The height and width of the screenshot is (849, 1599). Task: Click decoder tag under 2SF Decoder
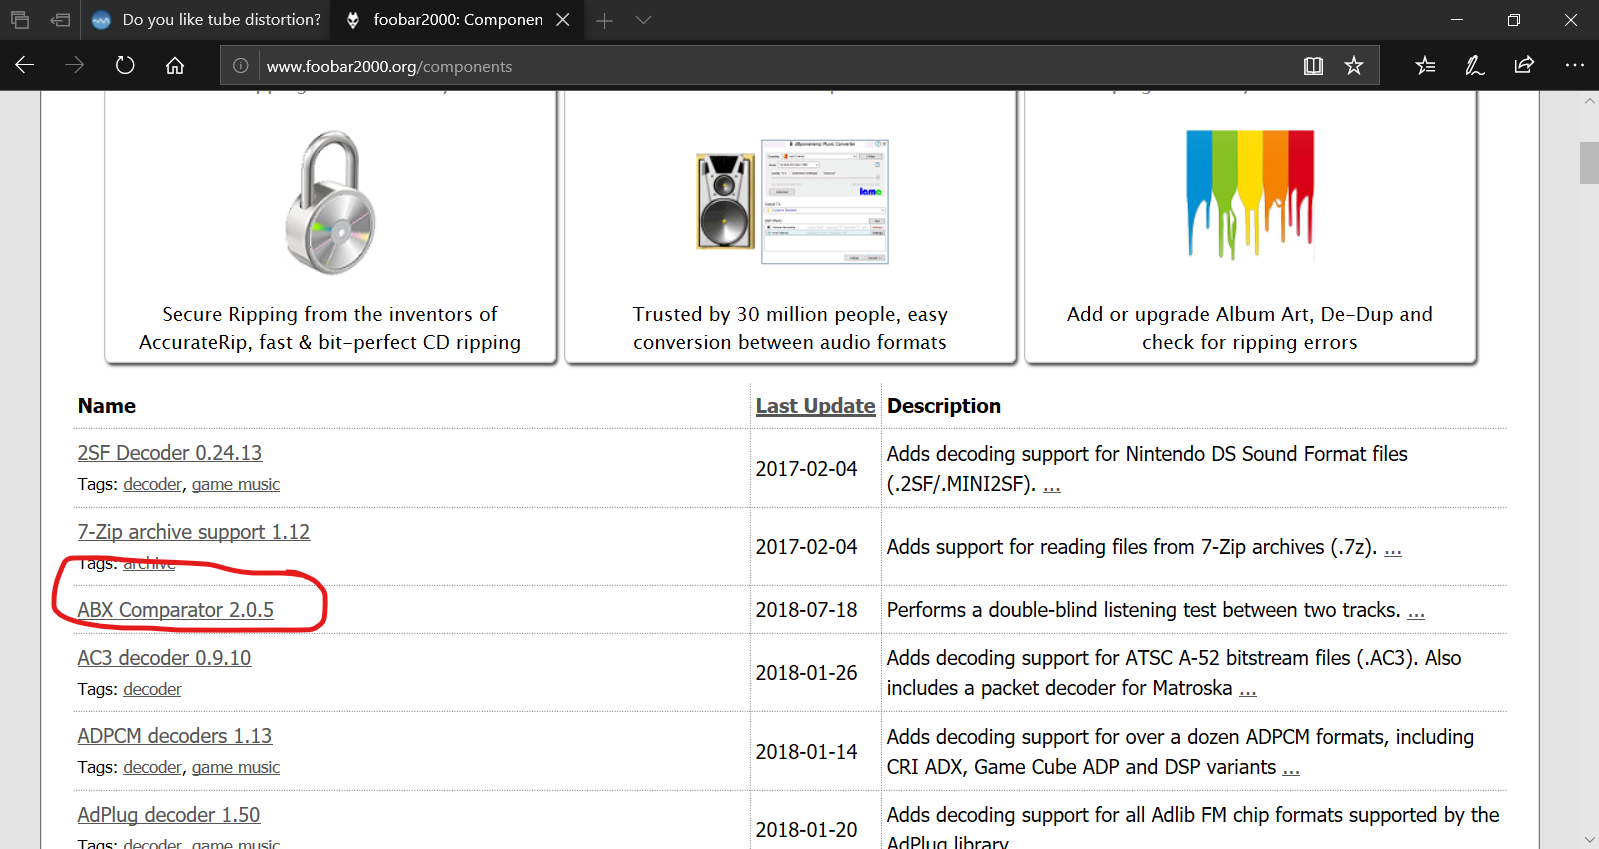tap(152, 484)
